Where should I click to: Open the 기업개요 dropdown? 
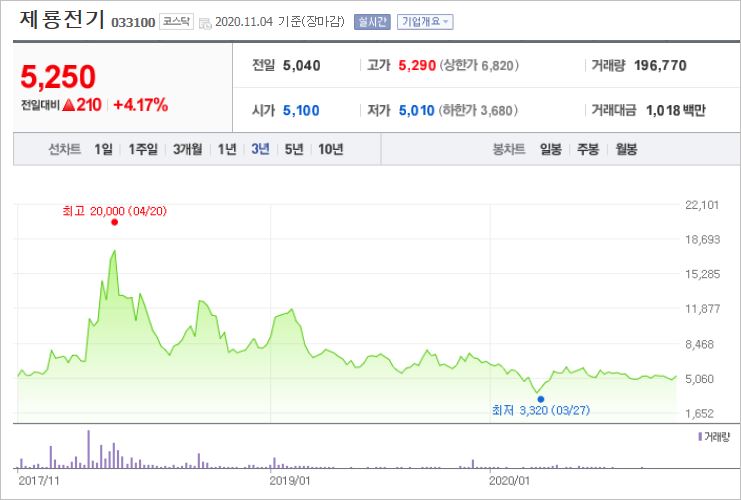[425, 22]
